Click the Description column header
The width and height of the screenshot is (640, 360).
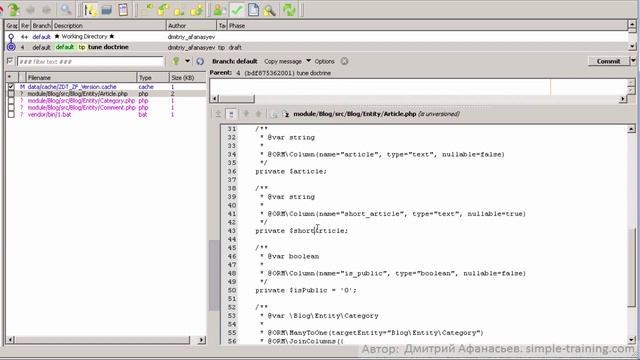109,26
